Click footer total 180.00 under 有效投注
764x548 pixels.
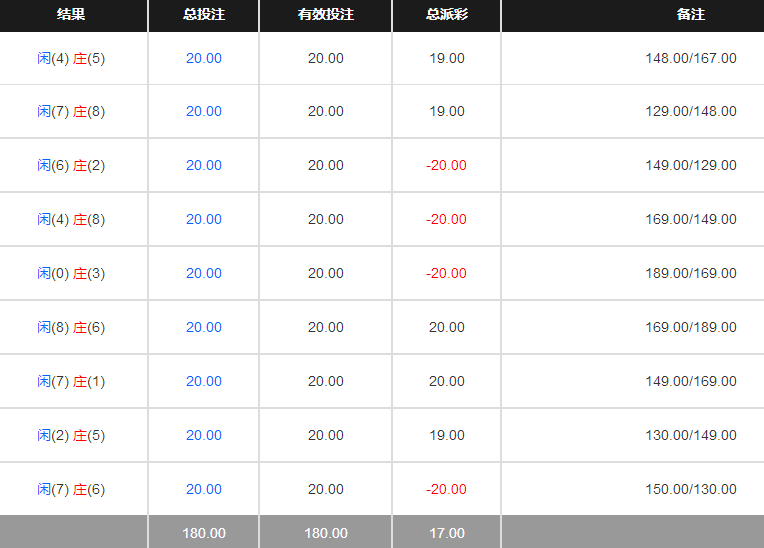pyautogui.click(x=325, y=534)
